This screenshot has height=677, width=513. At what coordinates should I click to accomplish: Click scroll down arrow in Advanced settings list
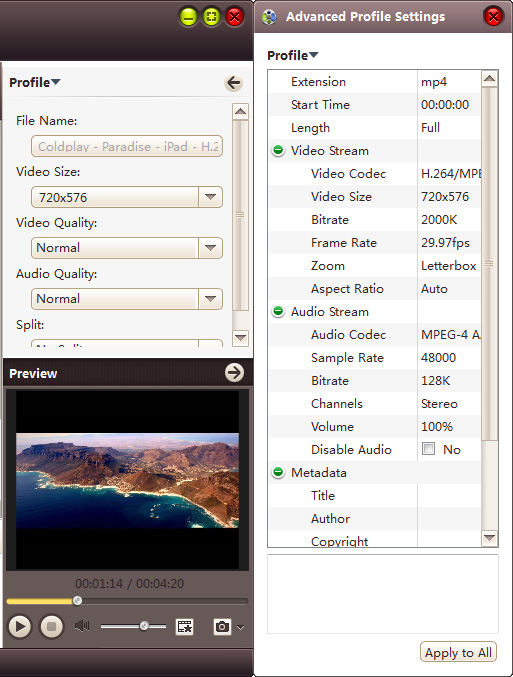489,538
